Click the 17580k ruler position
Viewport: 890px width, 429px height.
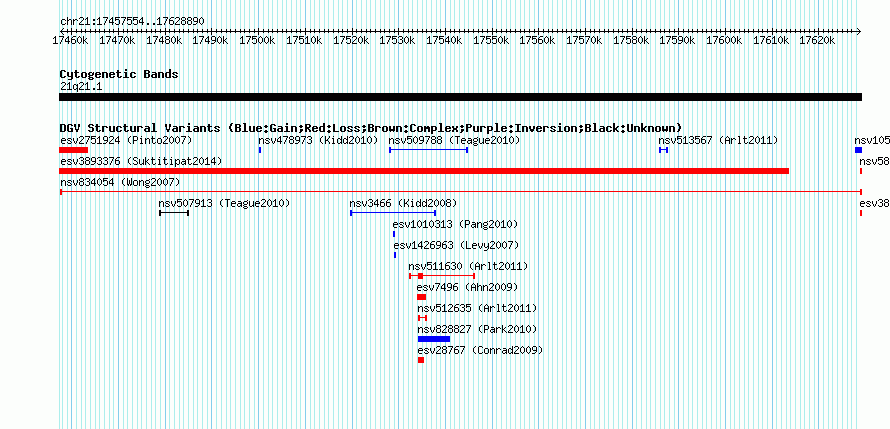pyautogui.click(x=631, y=40)
